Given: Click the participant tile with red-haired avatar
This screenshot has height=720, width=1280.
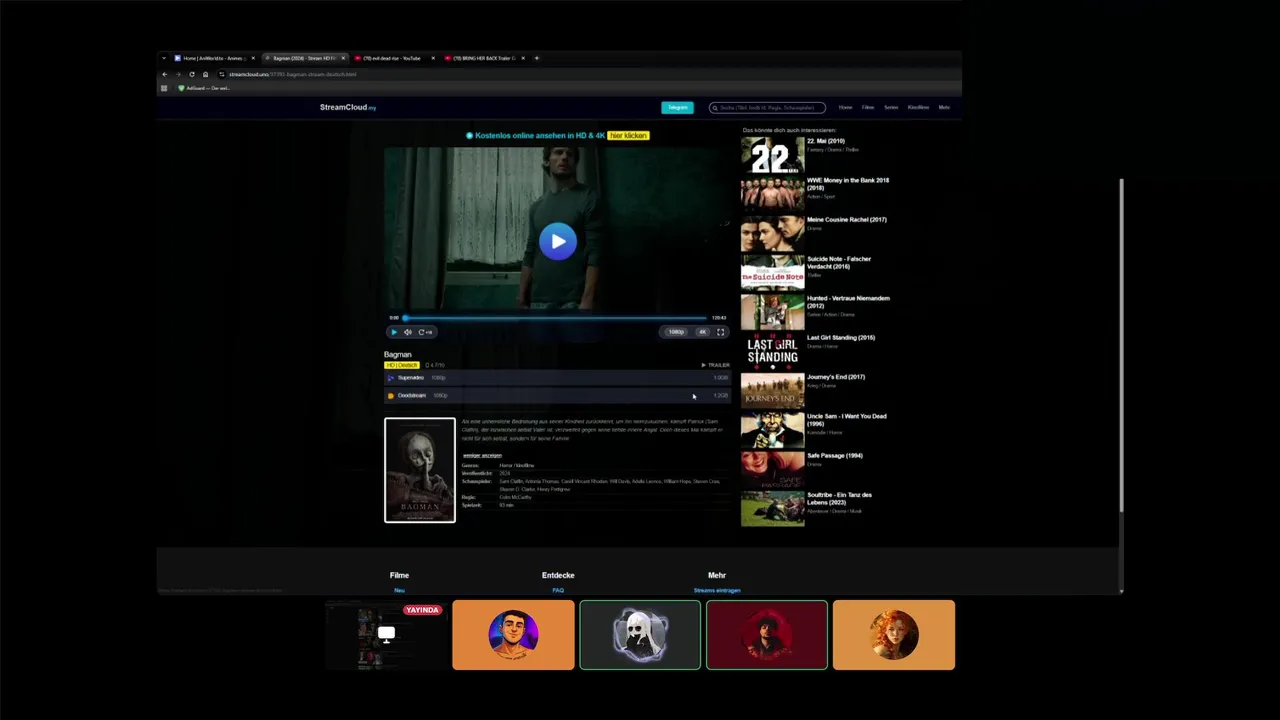Looking at the screenshot, I should 894,635.
